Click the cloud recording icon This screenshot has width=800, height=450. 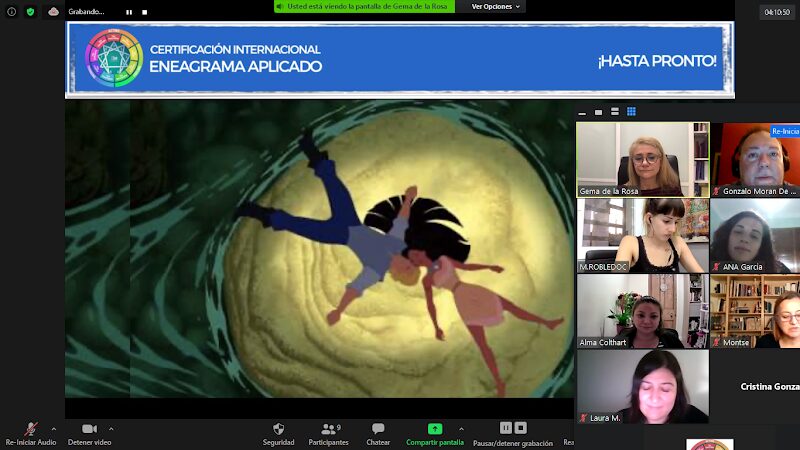tap(53, 11)
